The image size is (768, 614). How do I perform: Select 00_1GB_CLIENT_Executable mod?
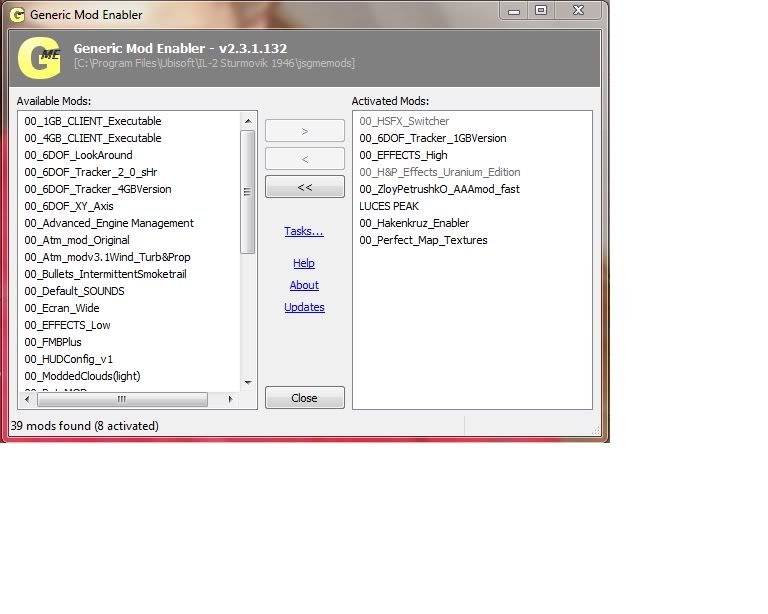93,121
